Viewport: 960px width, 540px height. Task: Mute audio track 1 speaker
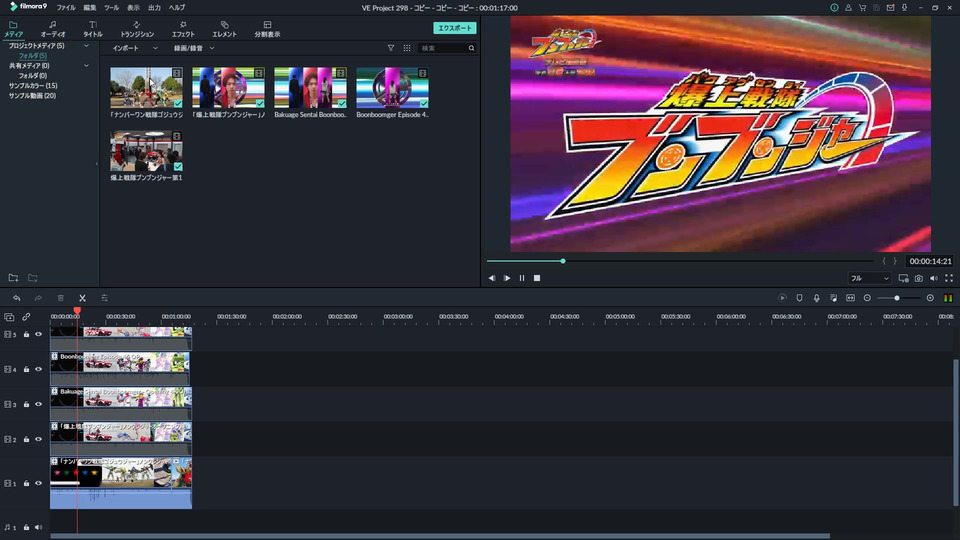(39, 527)
